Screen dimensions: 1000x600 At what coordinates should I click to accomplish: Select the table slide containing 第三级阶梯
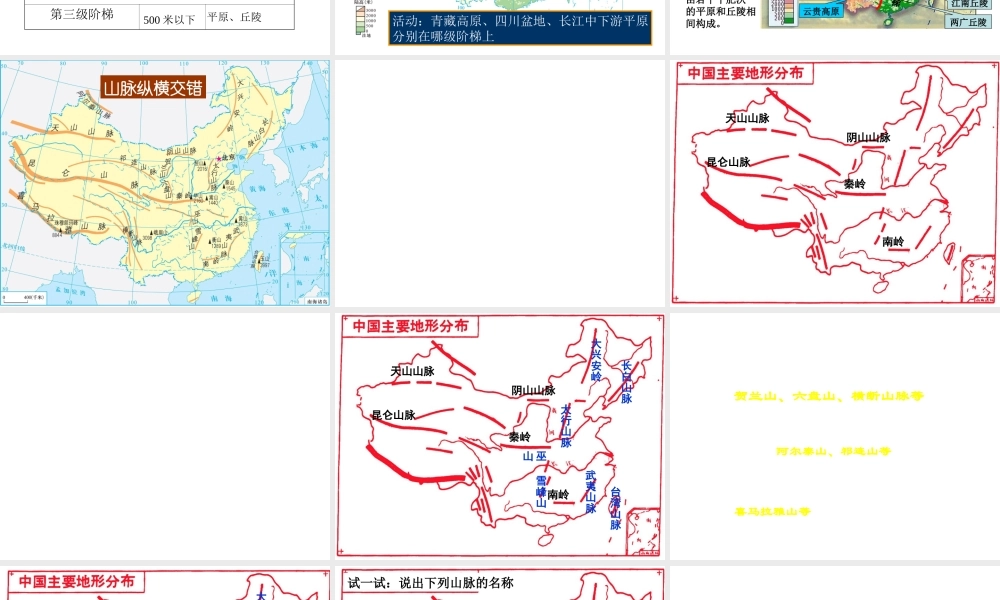click(x=165, y=26)
